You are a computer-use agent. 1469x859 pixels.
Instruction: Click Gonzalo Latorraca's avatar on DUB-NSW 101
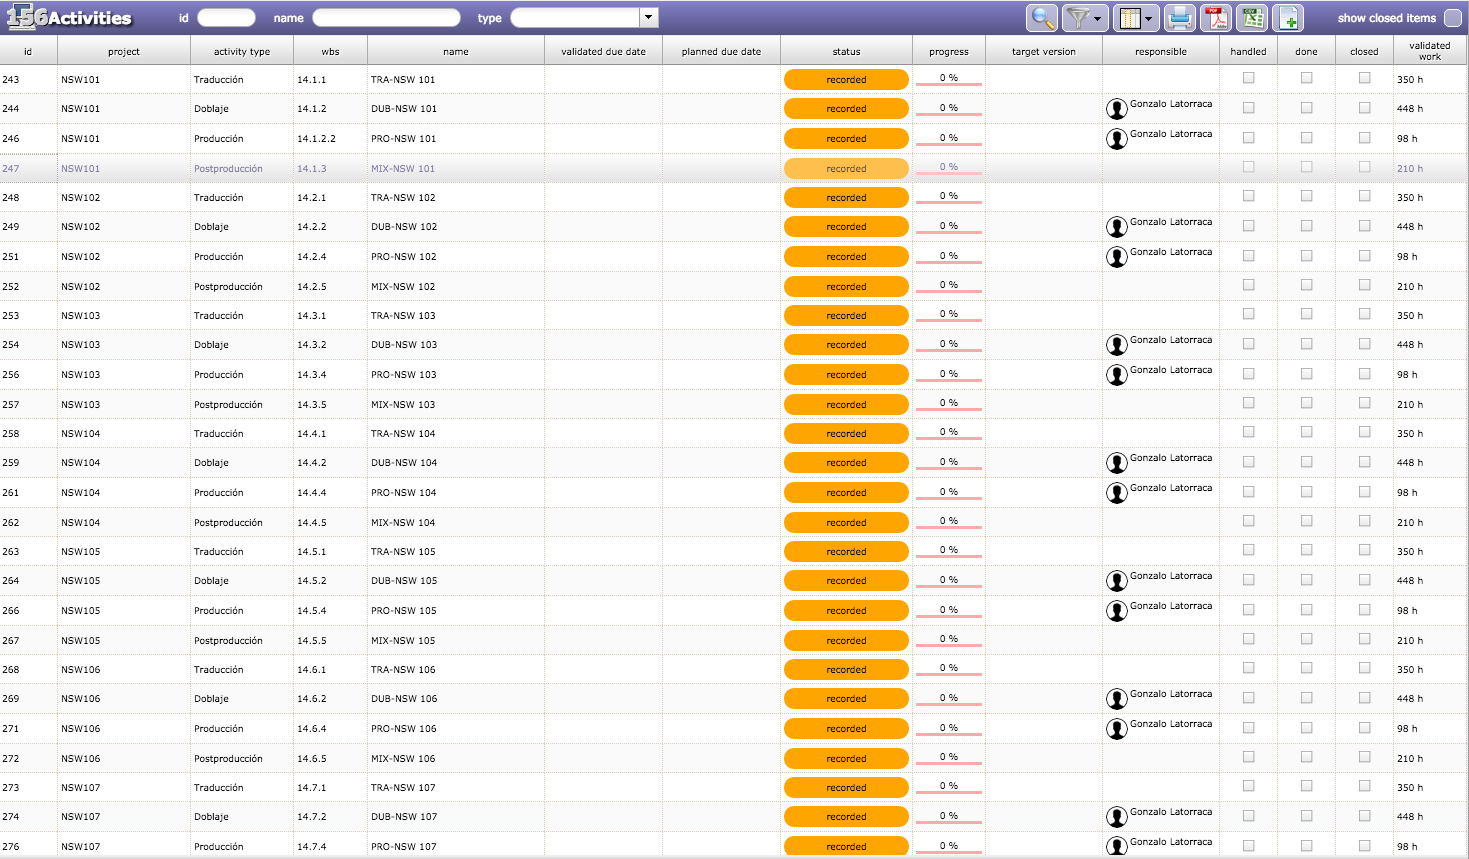click(x=1116, y=109)
